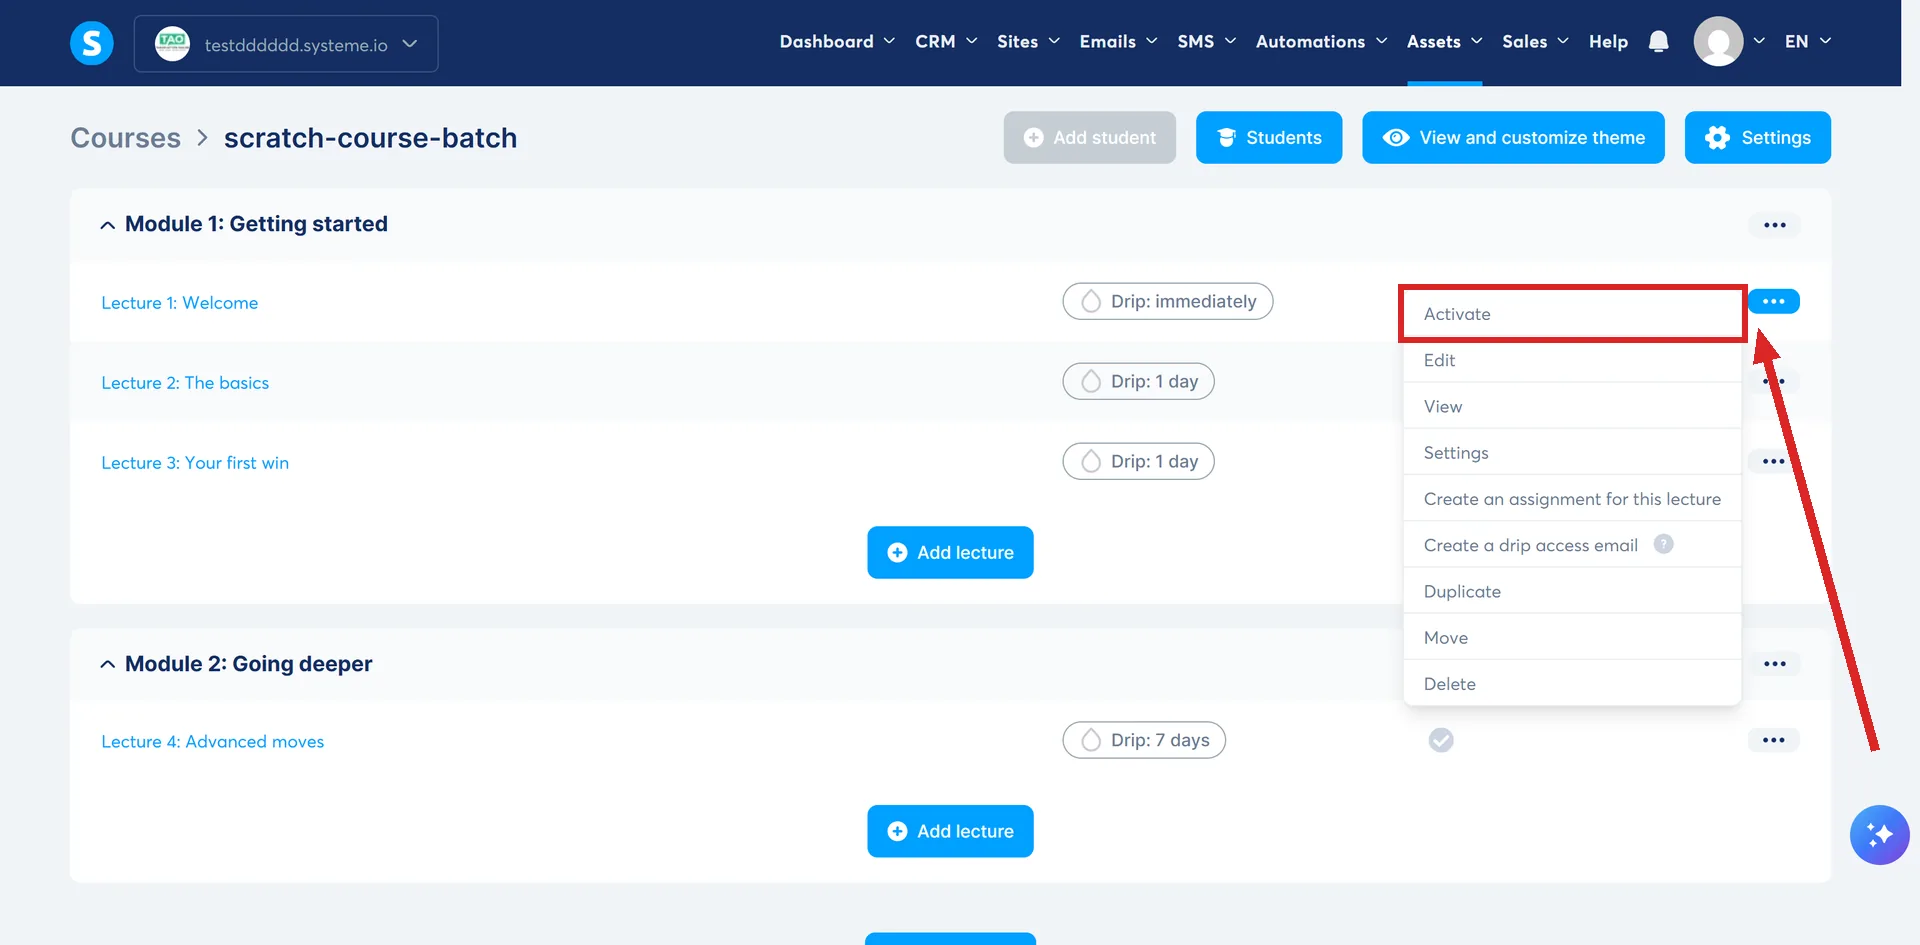This screenshot has width=1920, height=945.
Task: Choose Move in the lecture menu
Action: point(1572,638)
